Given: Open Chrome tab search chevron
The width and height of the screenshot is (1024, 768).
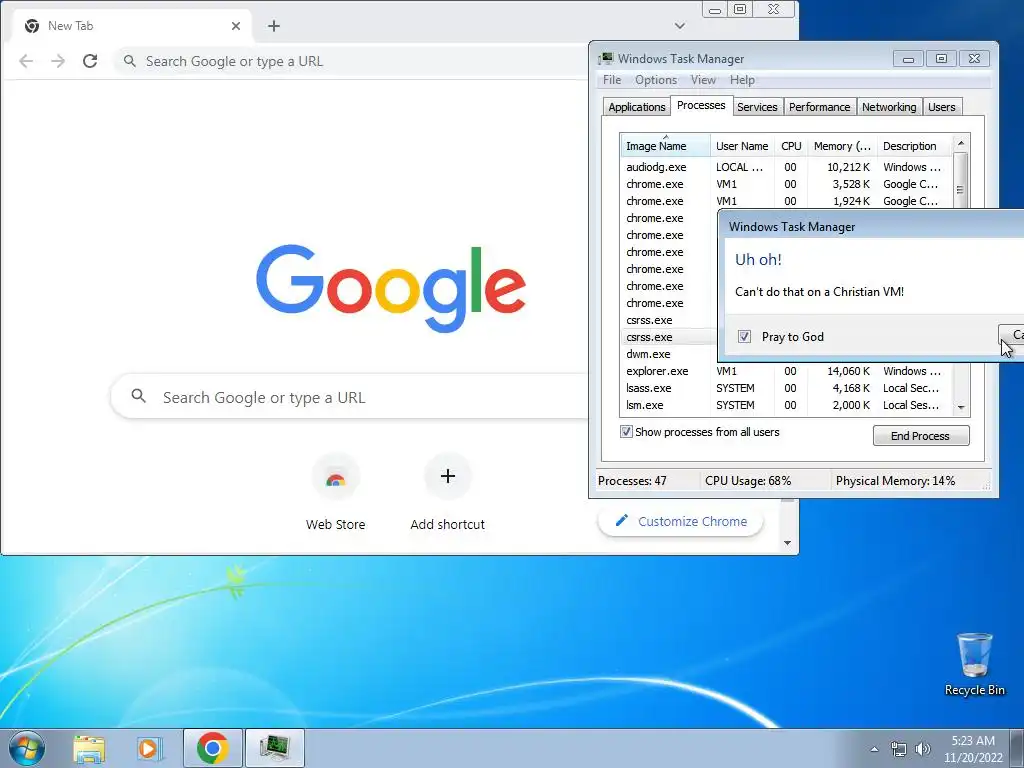Looking at the screenshot, I should (x=680, y=26).
